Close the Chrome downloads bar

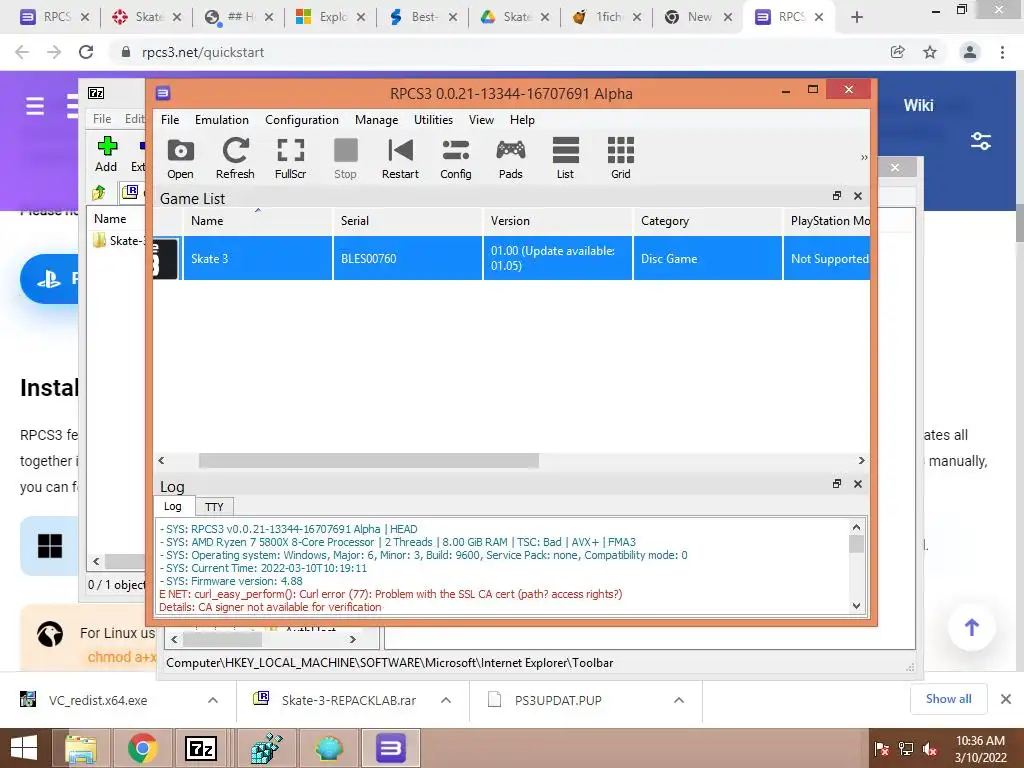1006,699
